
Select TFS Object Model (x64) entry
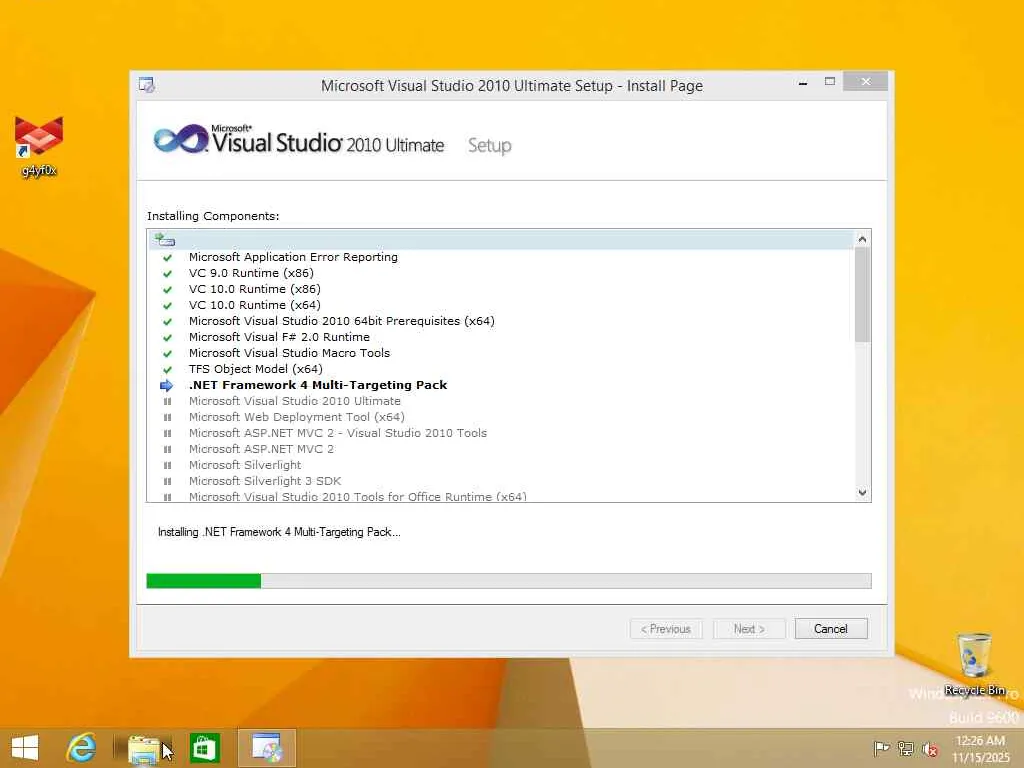coord(255,370)
